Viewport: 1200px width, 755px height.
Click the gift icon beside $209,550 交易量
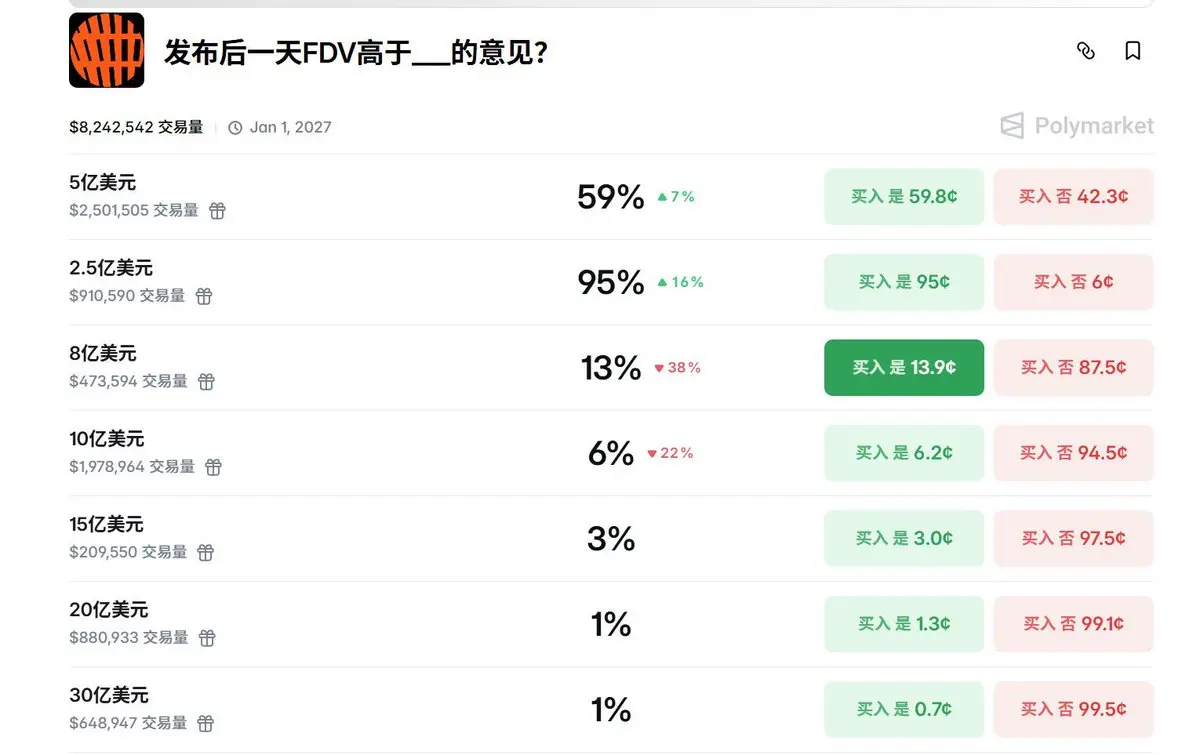(x=205, y=552)
